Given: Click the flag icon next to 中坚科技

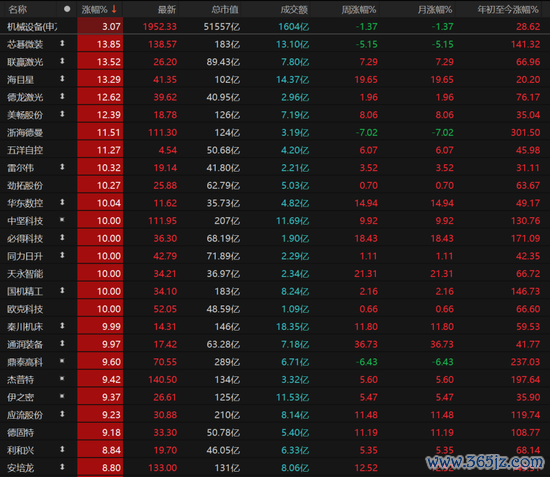Looking at the screenshot, I should point(62,220).
